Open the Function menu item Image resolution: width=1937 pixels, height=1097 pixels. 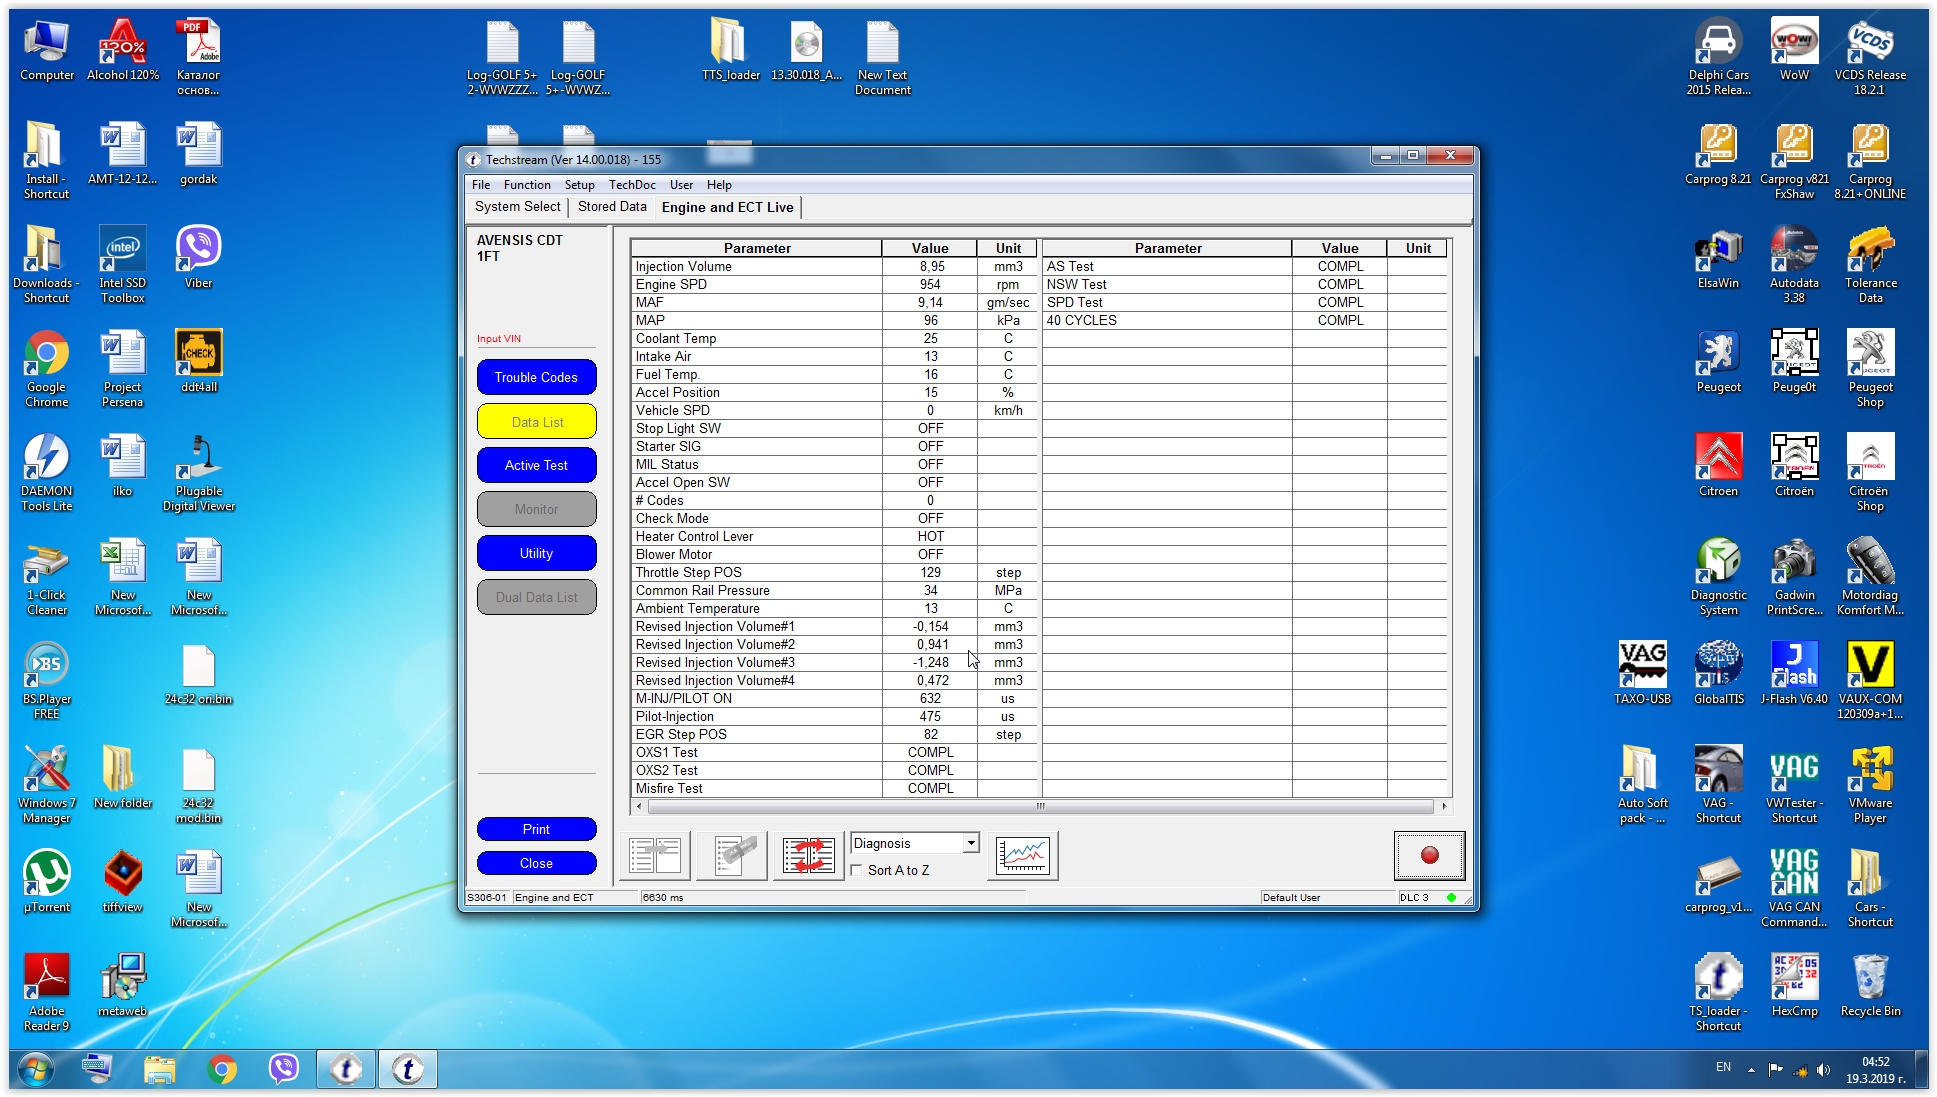click(x=523, y=185)
